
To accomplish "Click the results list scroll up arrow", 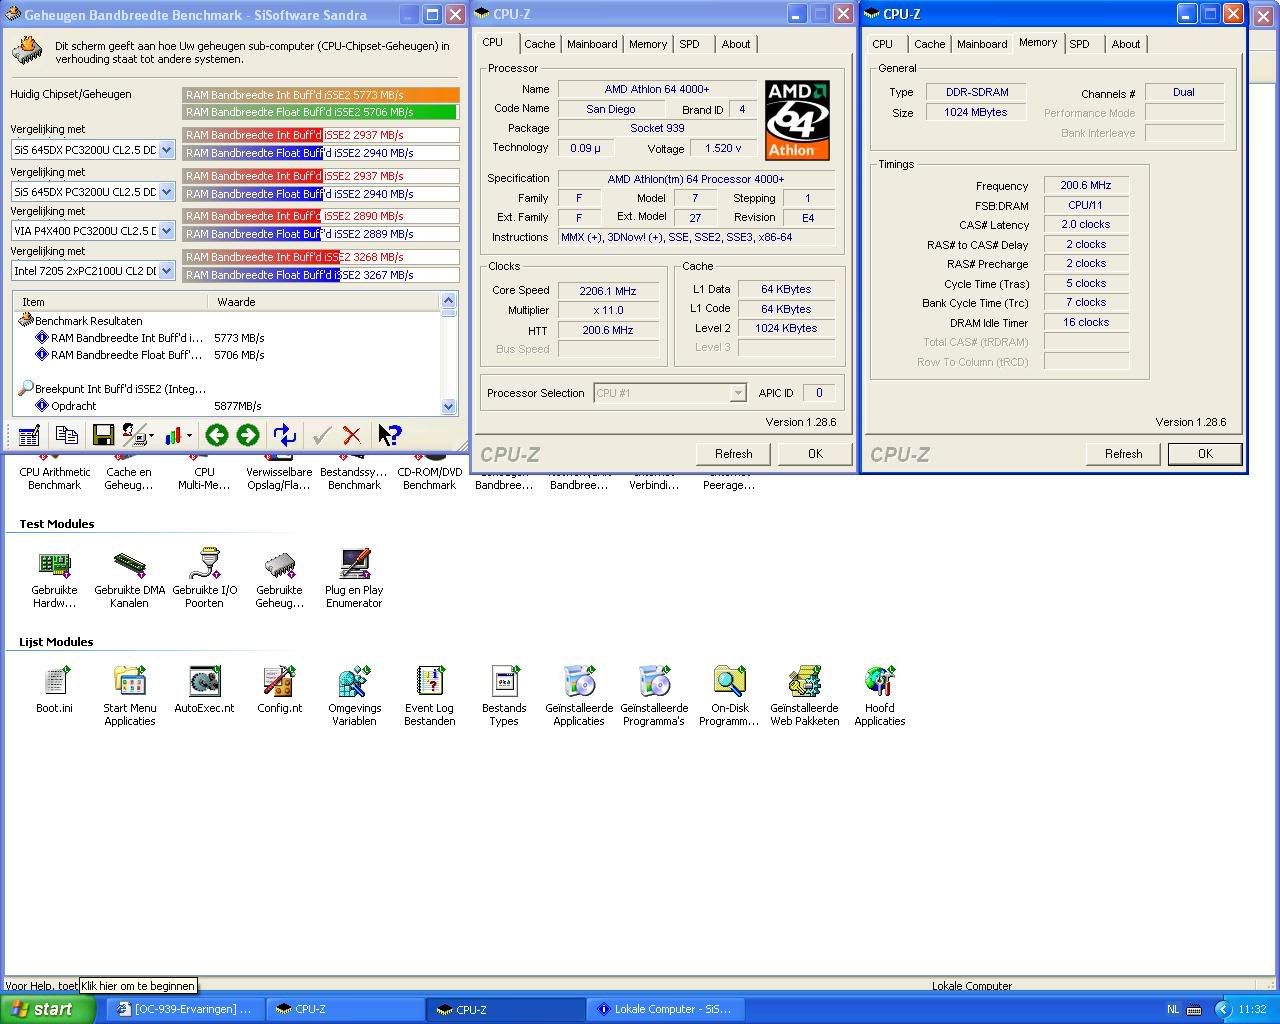I will pyautogui.click(x=448, y=301).
